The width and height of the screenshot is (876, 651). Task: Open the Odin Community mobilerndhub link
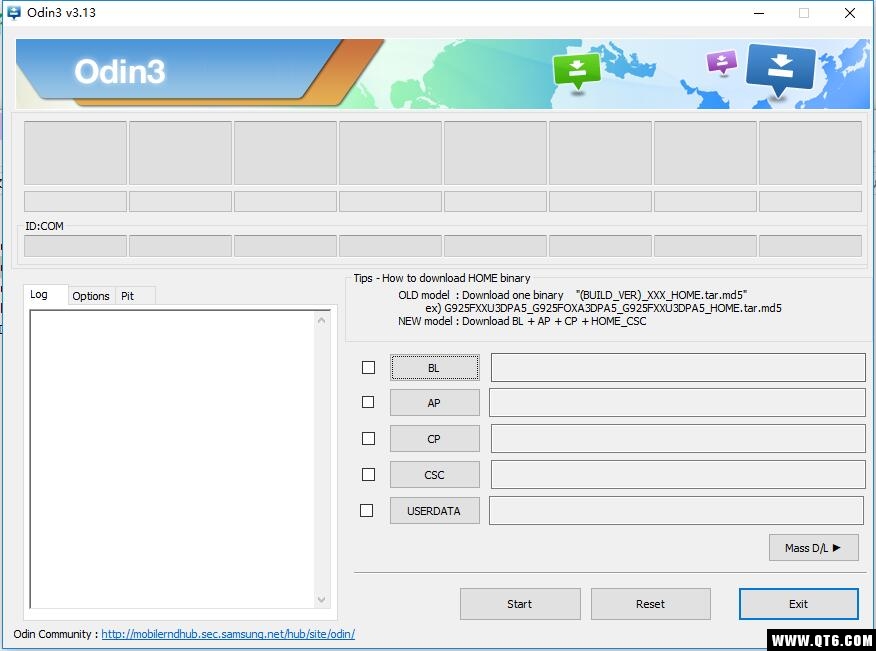tap(228, 634)
